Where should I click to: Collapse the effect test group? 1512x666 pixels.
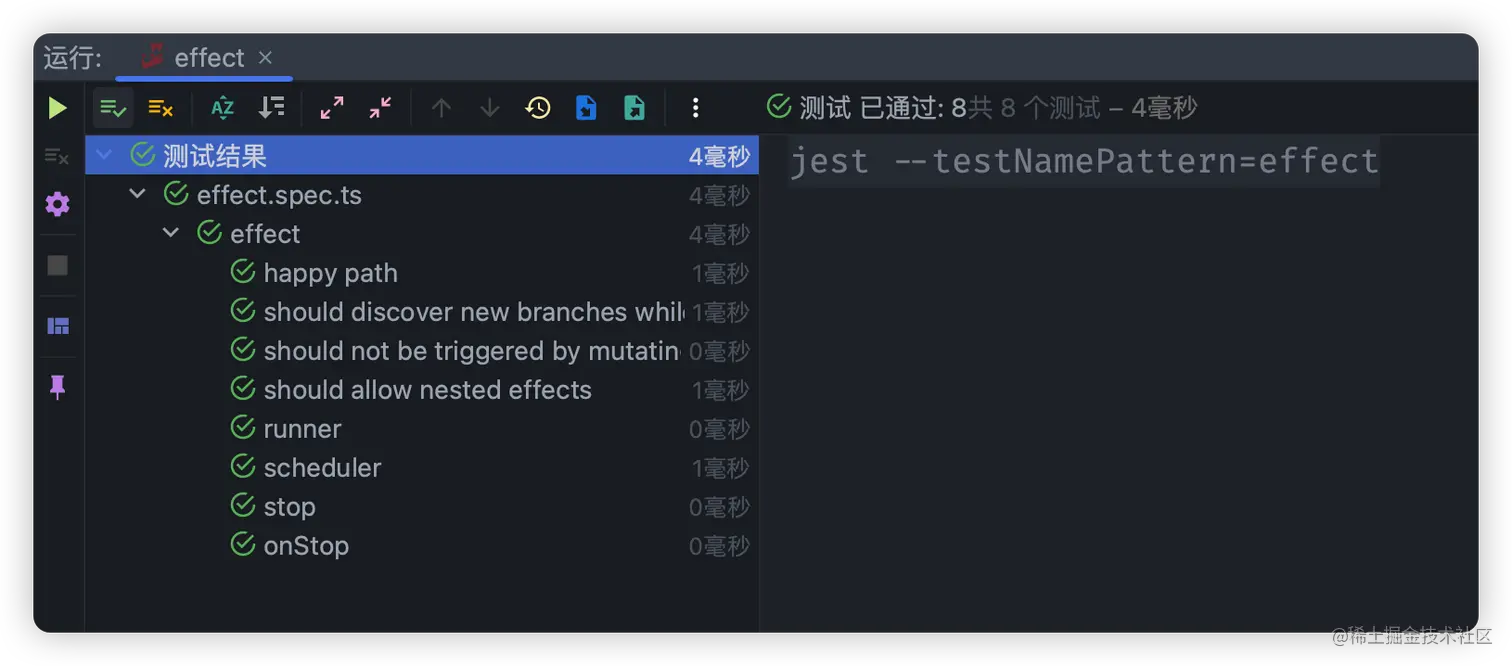(171, 233)
